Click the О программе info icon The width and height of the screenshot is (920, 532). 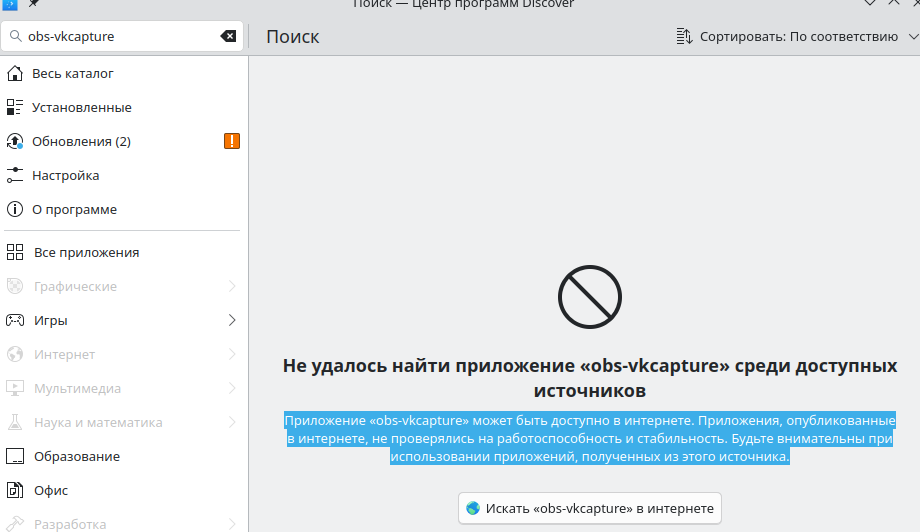click(x=15, y=209)
